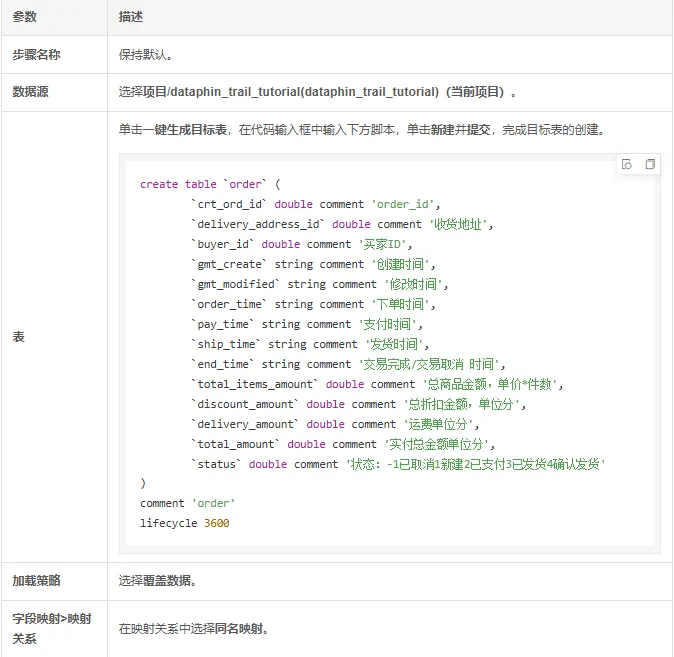The width and height of the screenshot is (674, 657).
Task: Click the '收货地址' comment string
Action: (x=458, y=224)
